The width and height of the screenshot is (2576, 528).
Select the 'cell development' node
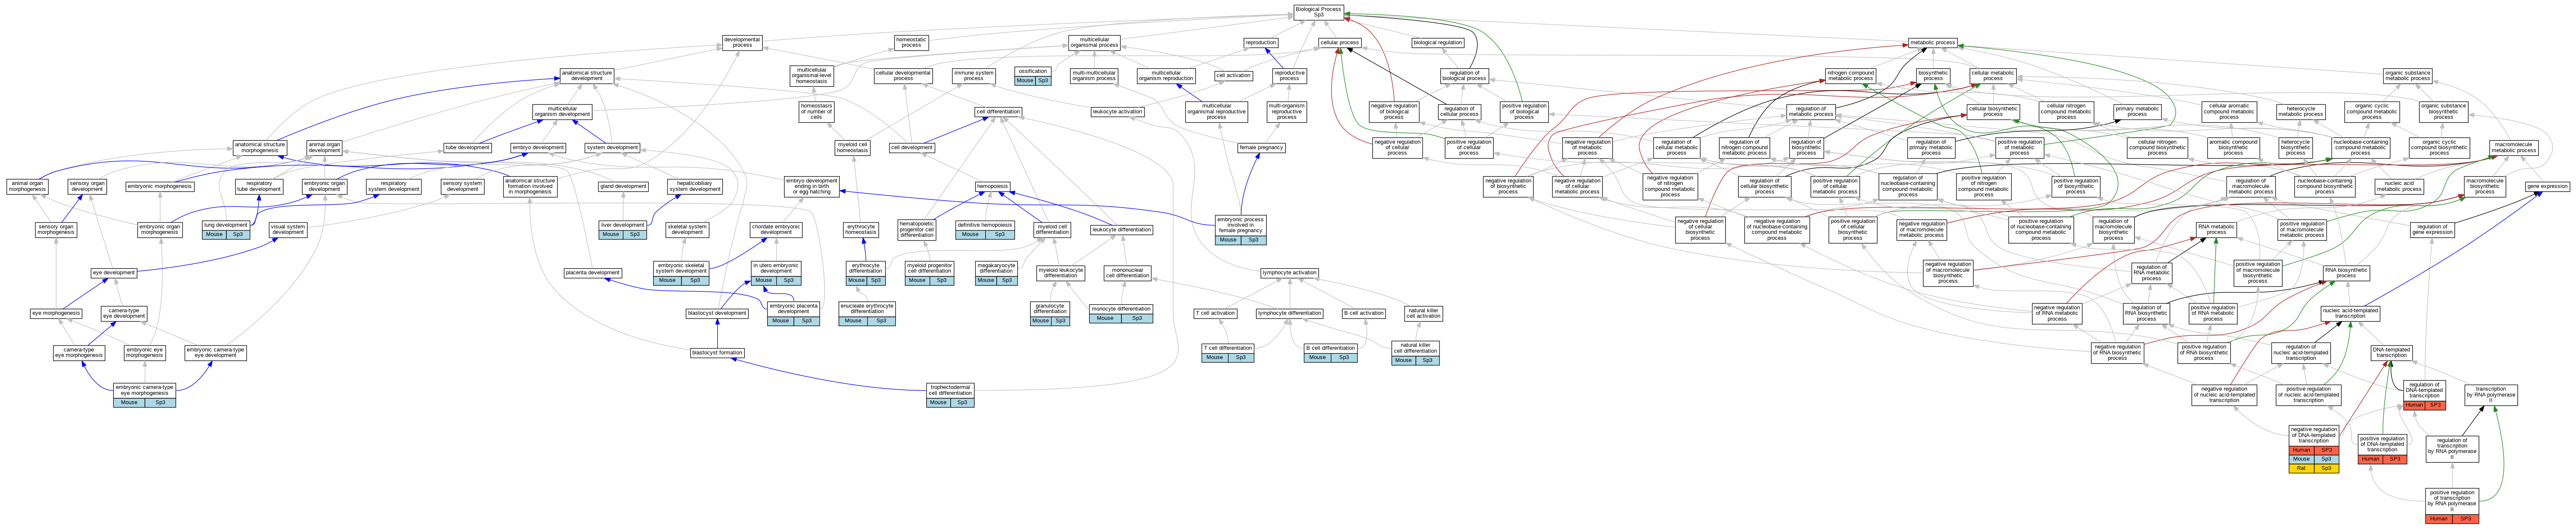911,147
